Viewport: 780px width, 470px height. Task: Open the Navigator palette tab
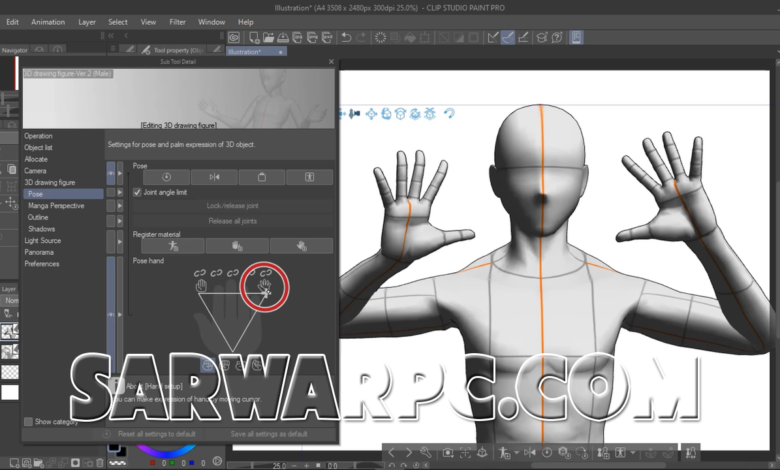[14, 50]
